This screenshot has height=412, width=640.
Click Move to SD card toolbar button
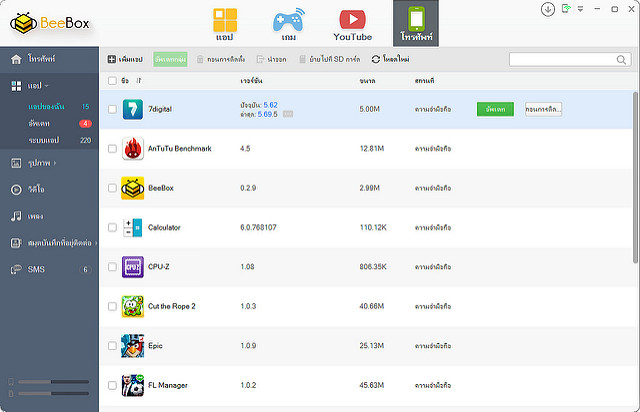click(x=330, y=59)
